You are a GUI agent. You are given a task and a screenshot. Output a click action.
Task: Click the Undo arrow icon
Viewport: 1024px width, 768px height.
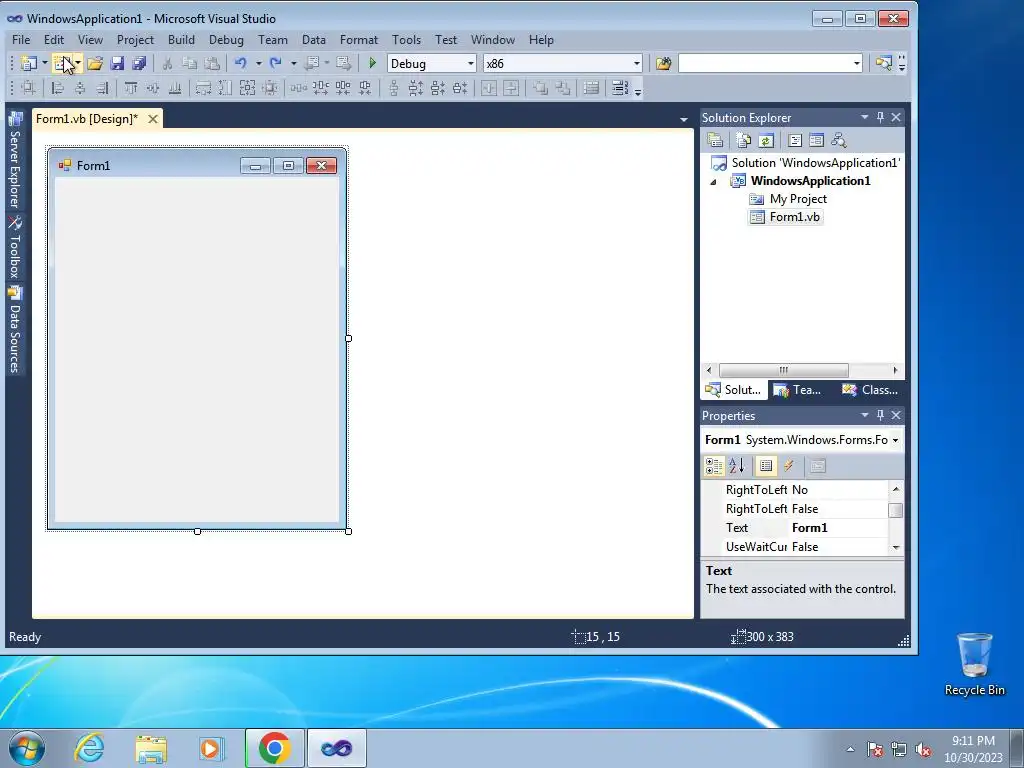point(241,63)
